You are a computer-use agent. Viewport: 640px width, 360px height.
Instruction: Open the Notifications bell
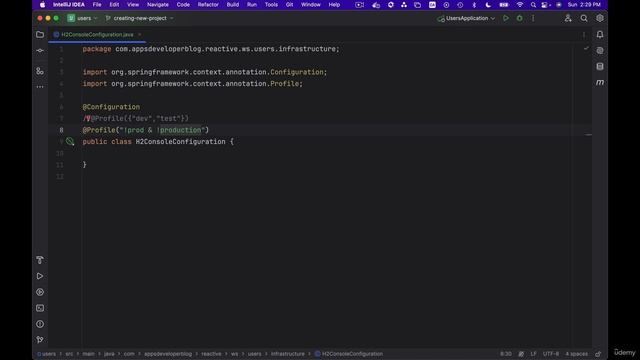click(x=600, y=35)
